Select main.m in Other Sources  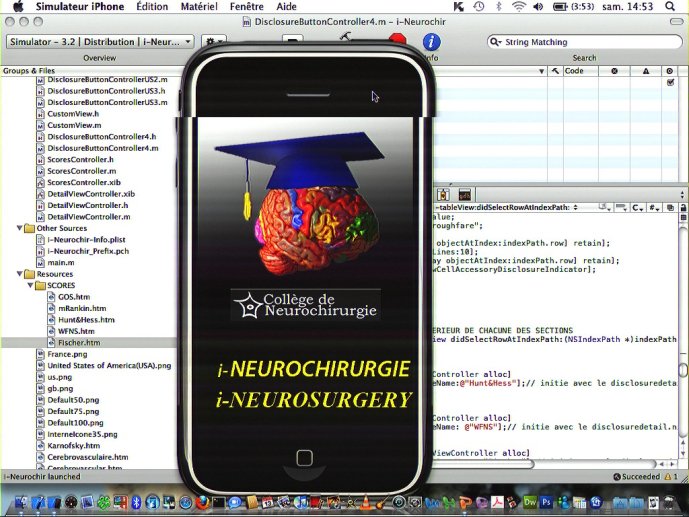pyautogui.click(x=61, y=262)
